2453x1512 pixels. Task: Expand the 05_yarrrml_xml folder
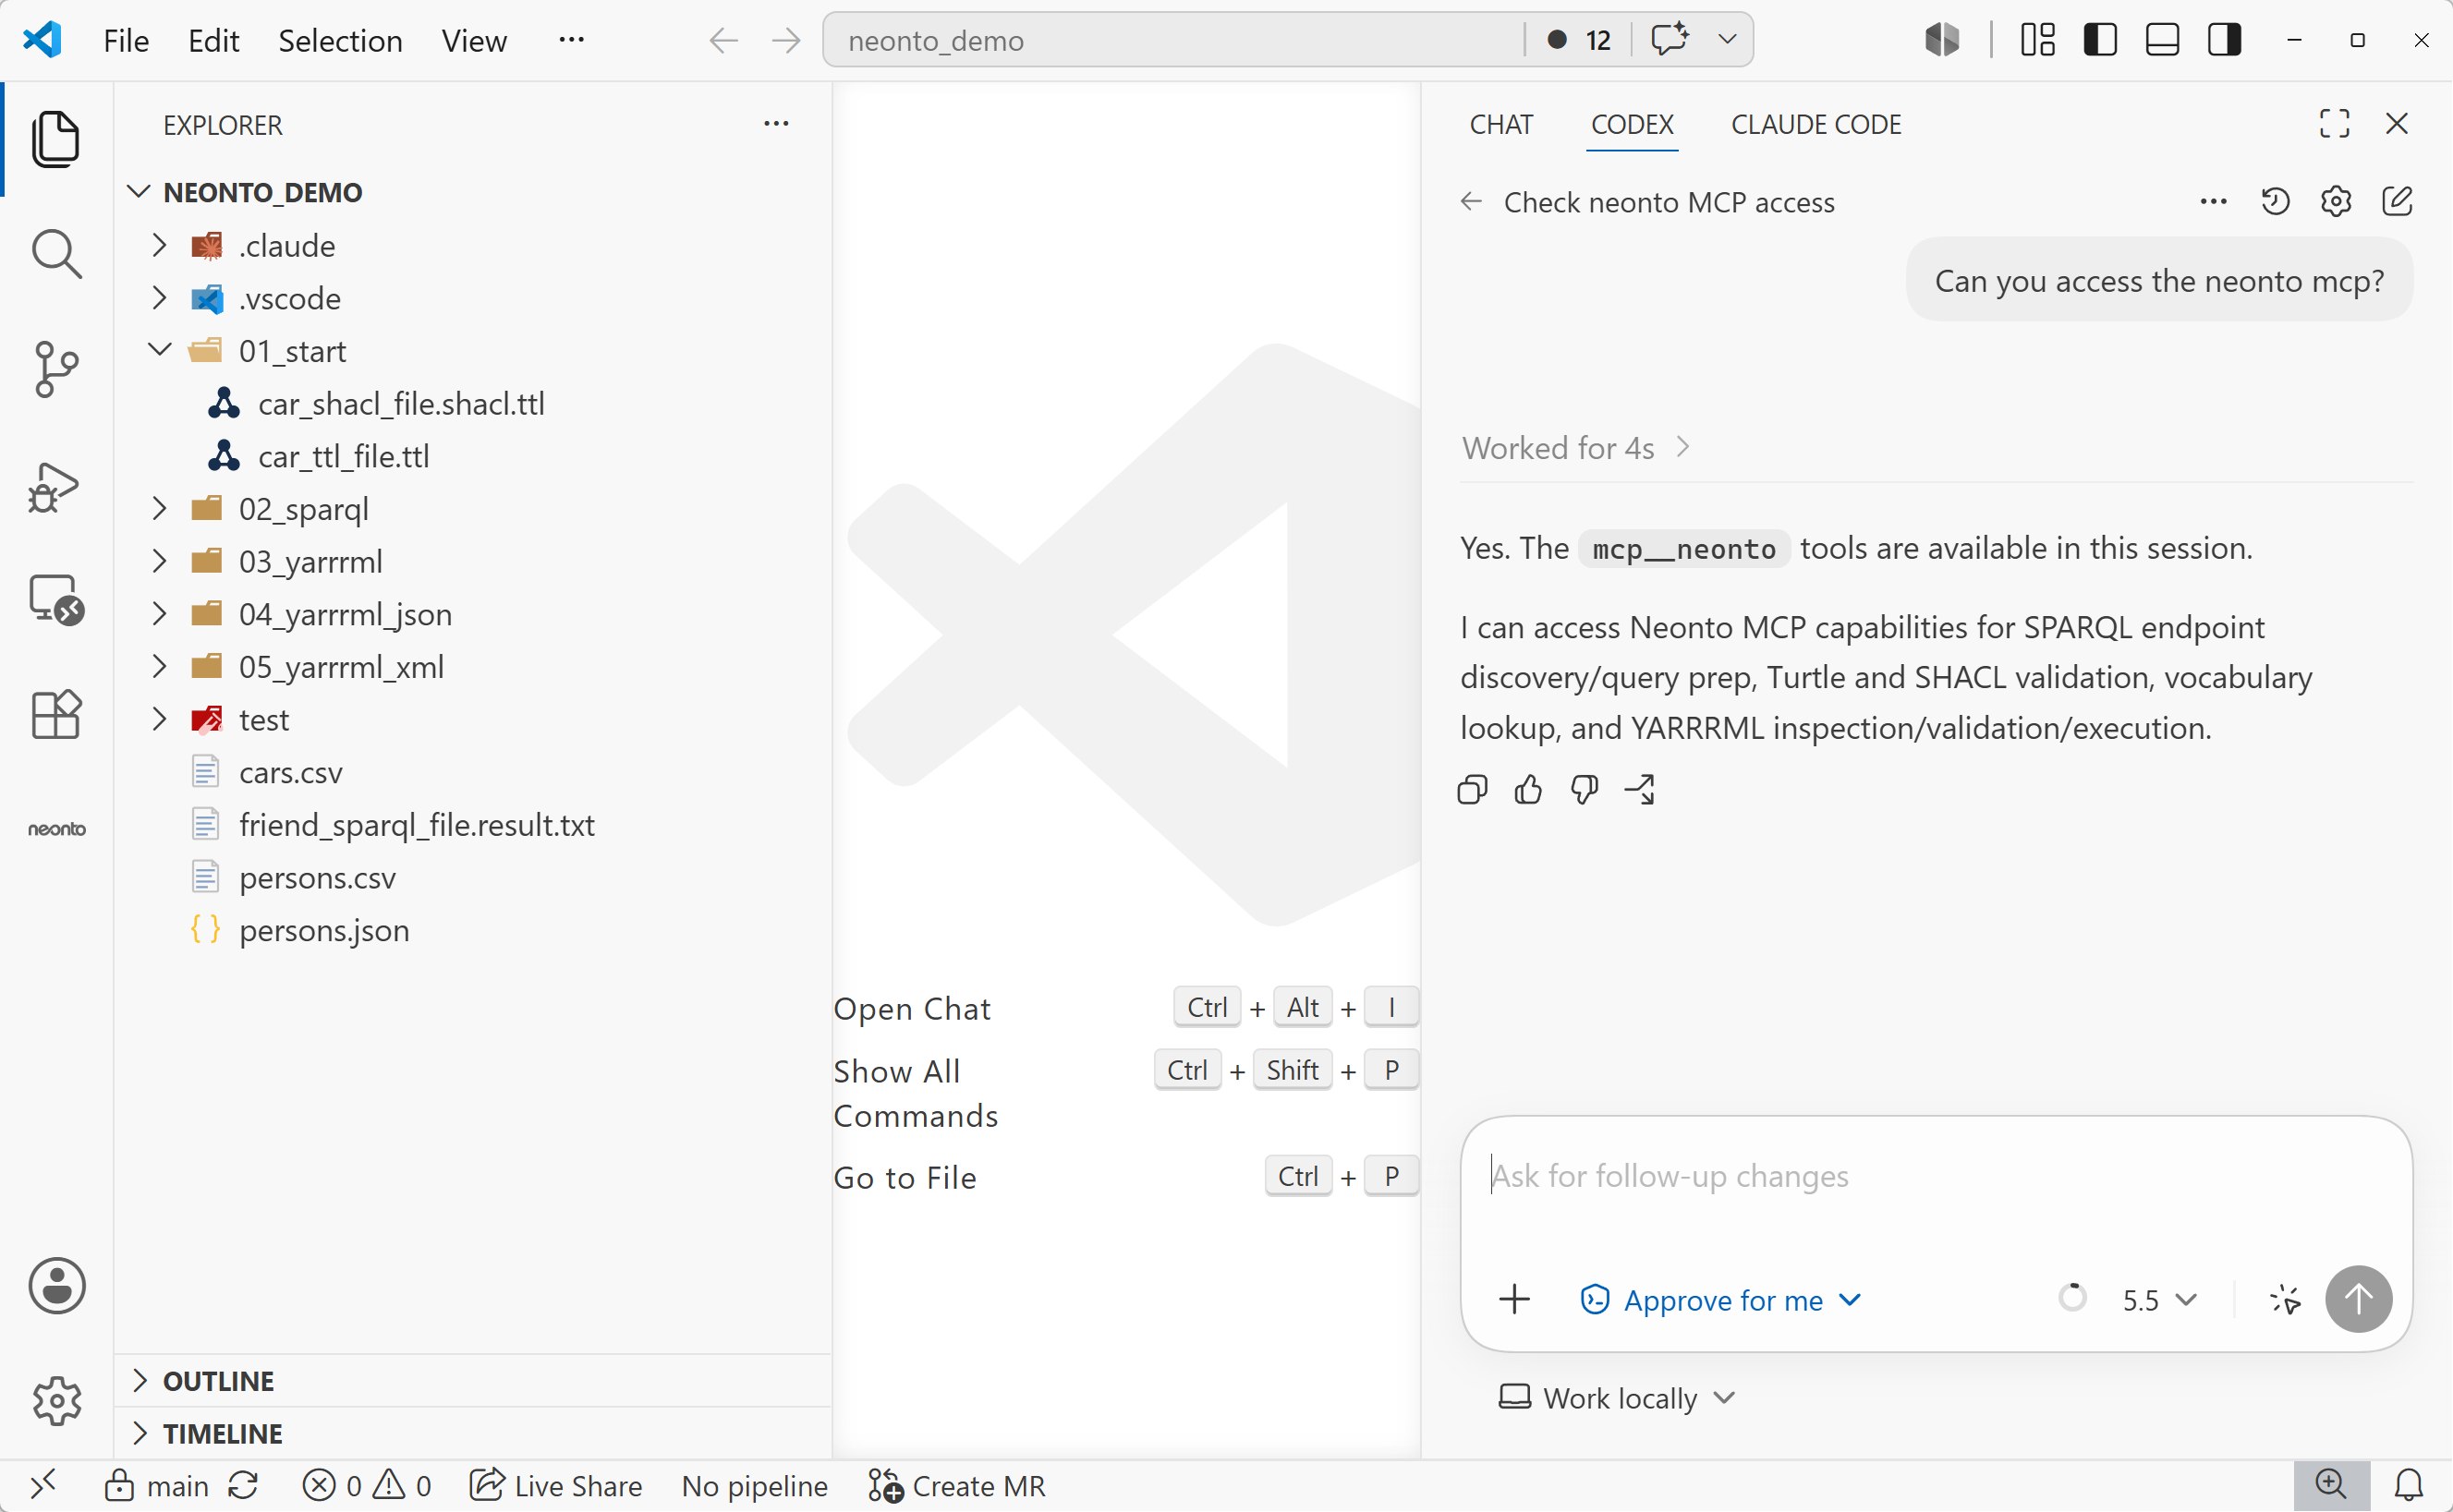159,666
